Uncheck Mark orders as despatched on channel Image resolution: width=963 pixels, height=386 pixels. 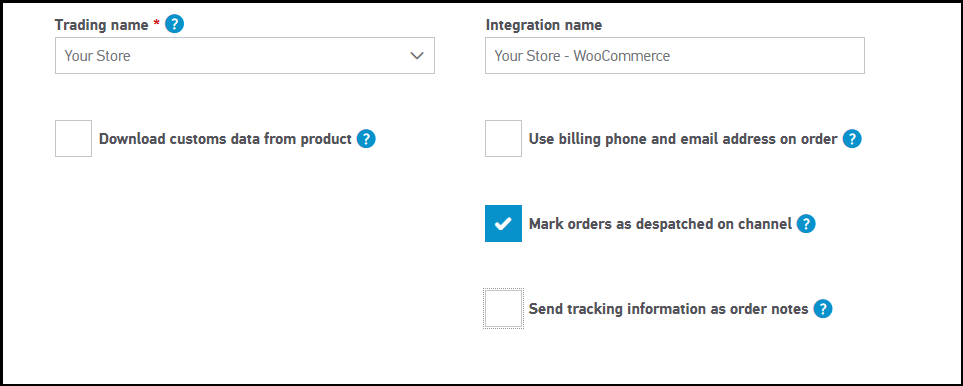pos(504,223)
